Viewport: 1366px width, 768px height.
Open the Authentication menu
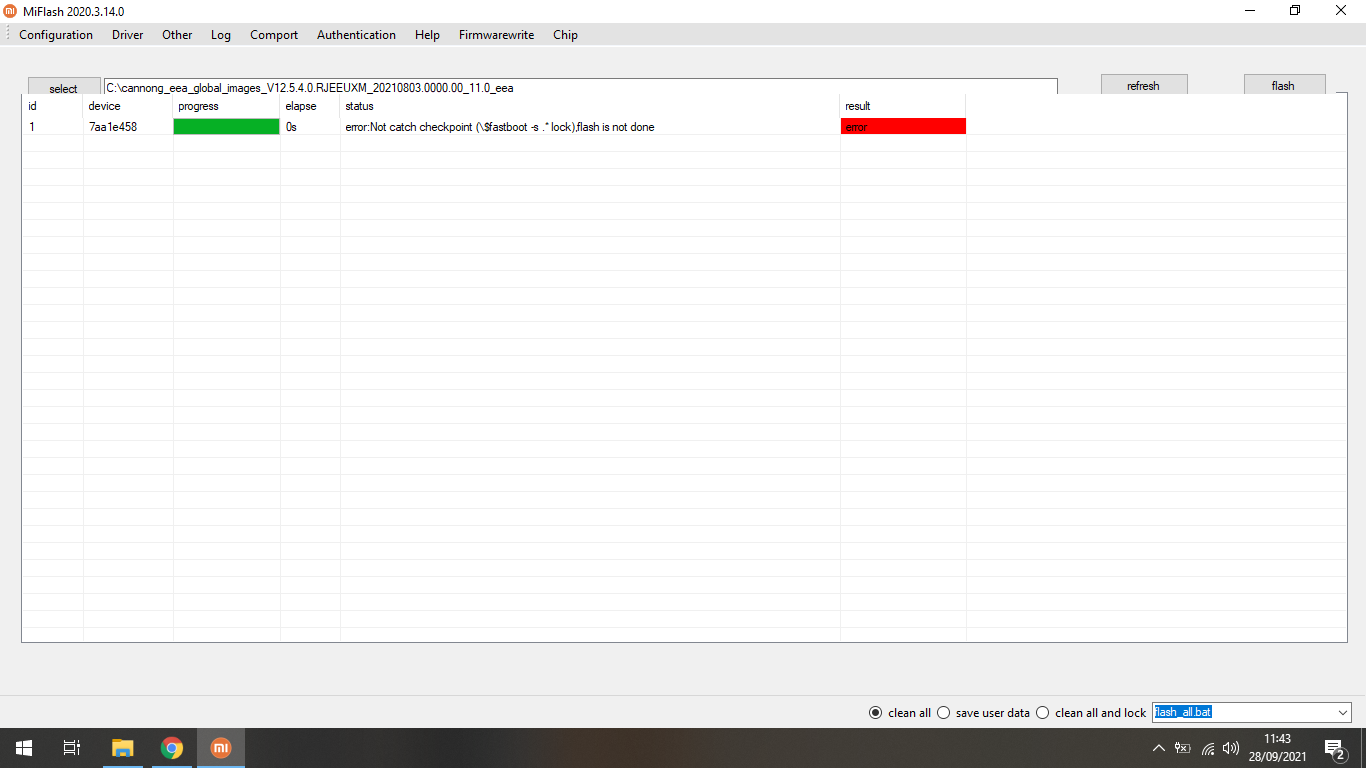click(356, 34)
